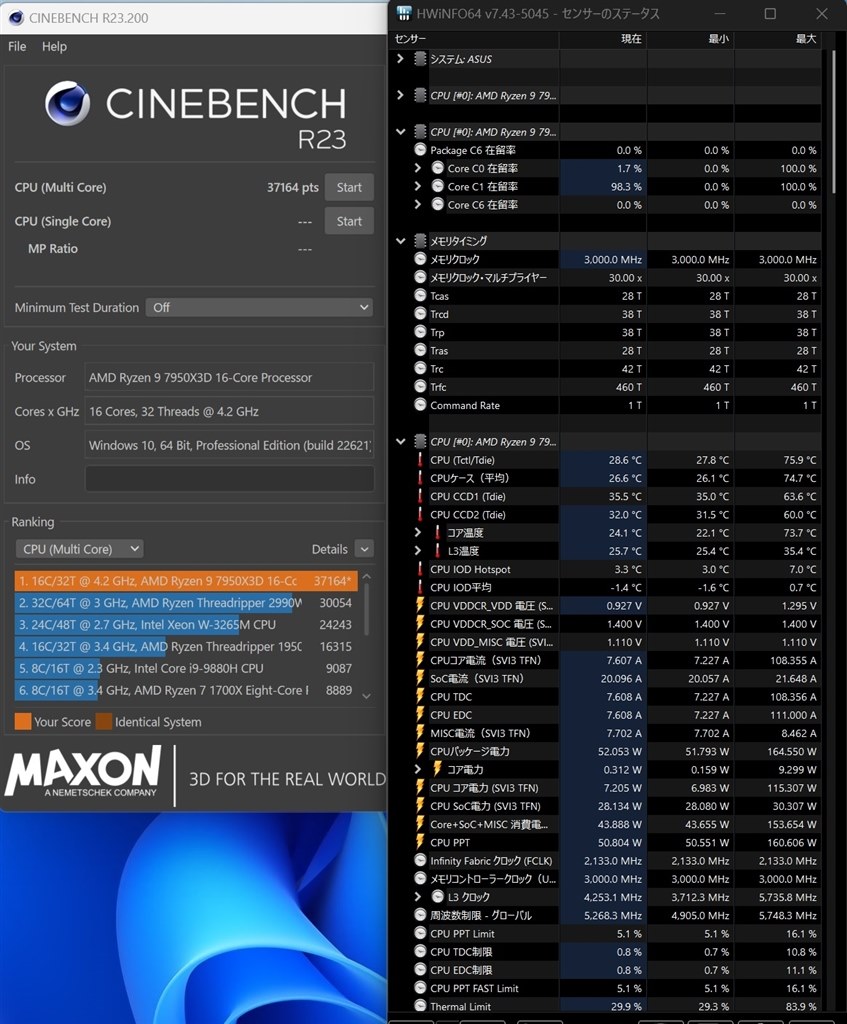Open the ranking Details dropdown arrow
The image size is (847, 1024).
tap(364, 549)
